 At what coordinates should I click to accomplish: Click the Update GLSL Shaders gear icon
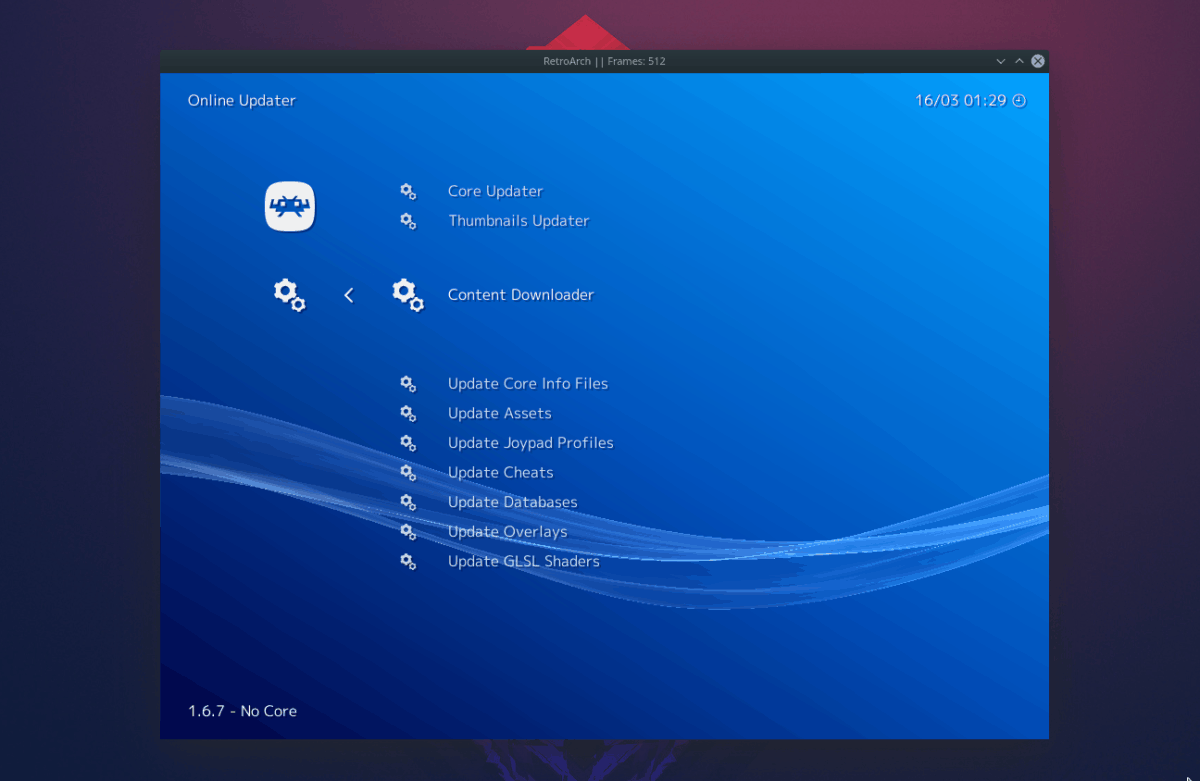pyautogui.click(x=408, y=561)
